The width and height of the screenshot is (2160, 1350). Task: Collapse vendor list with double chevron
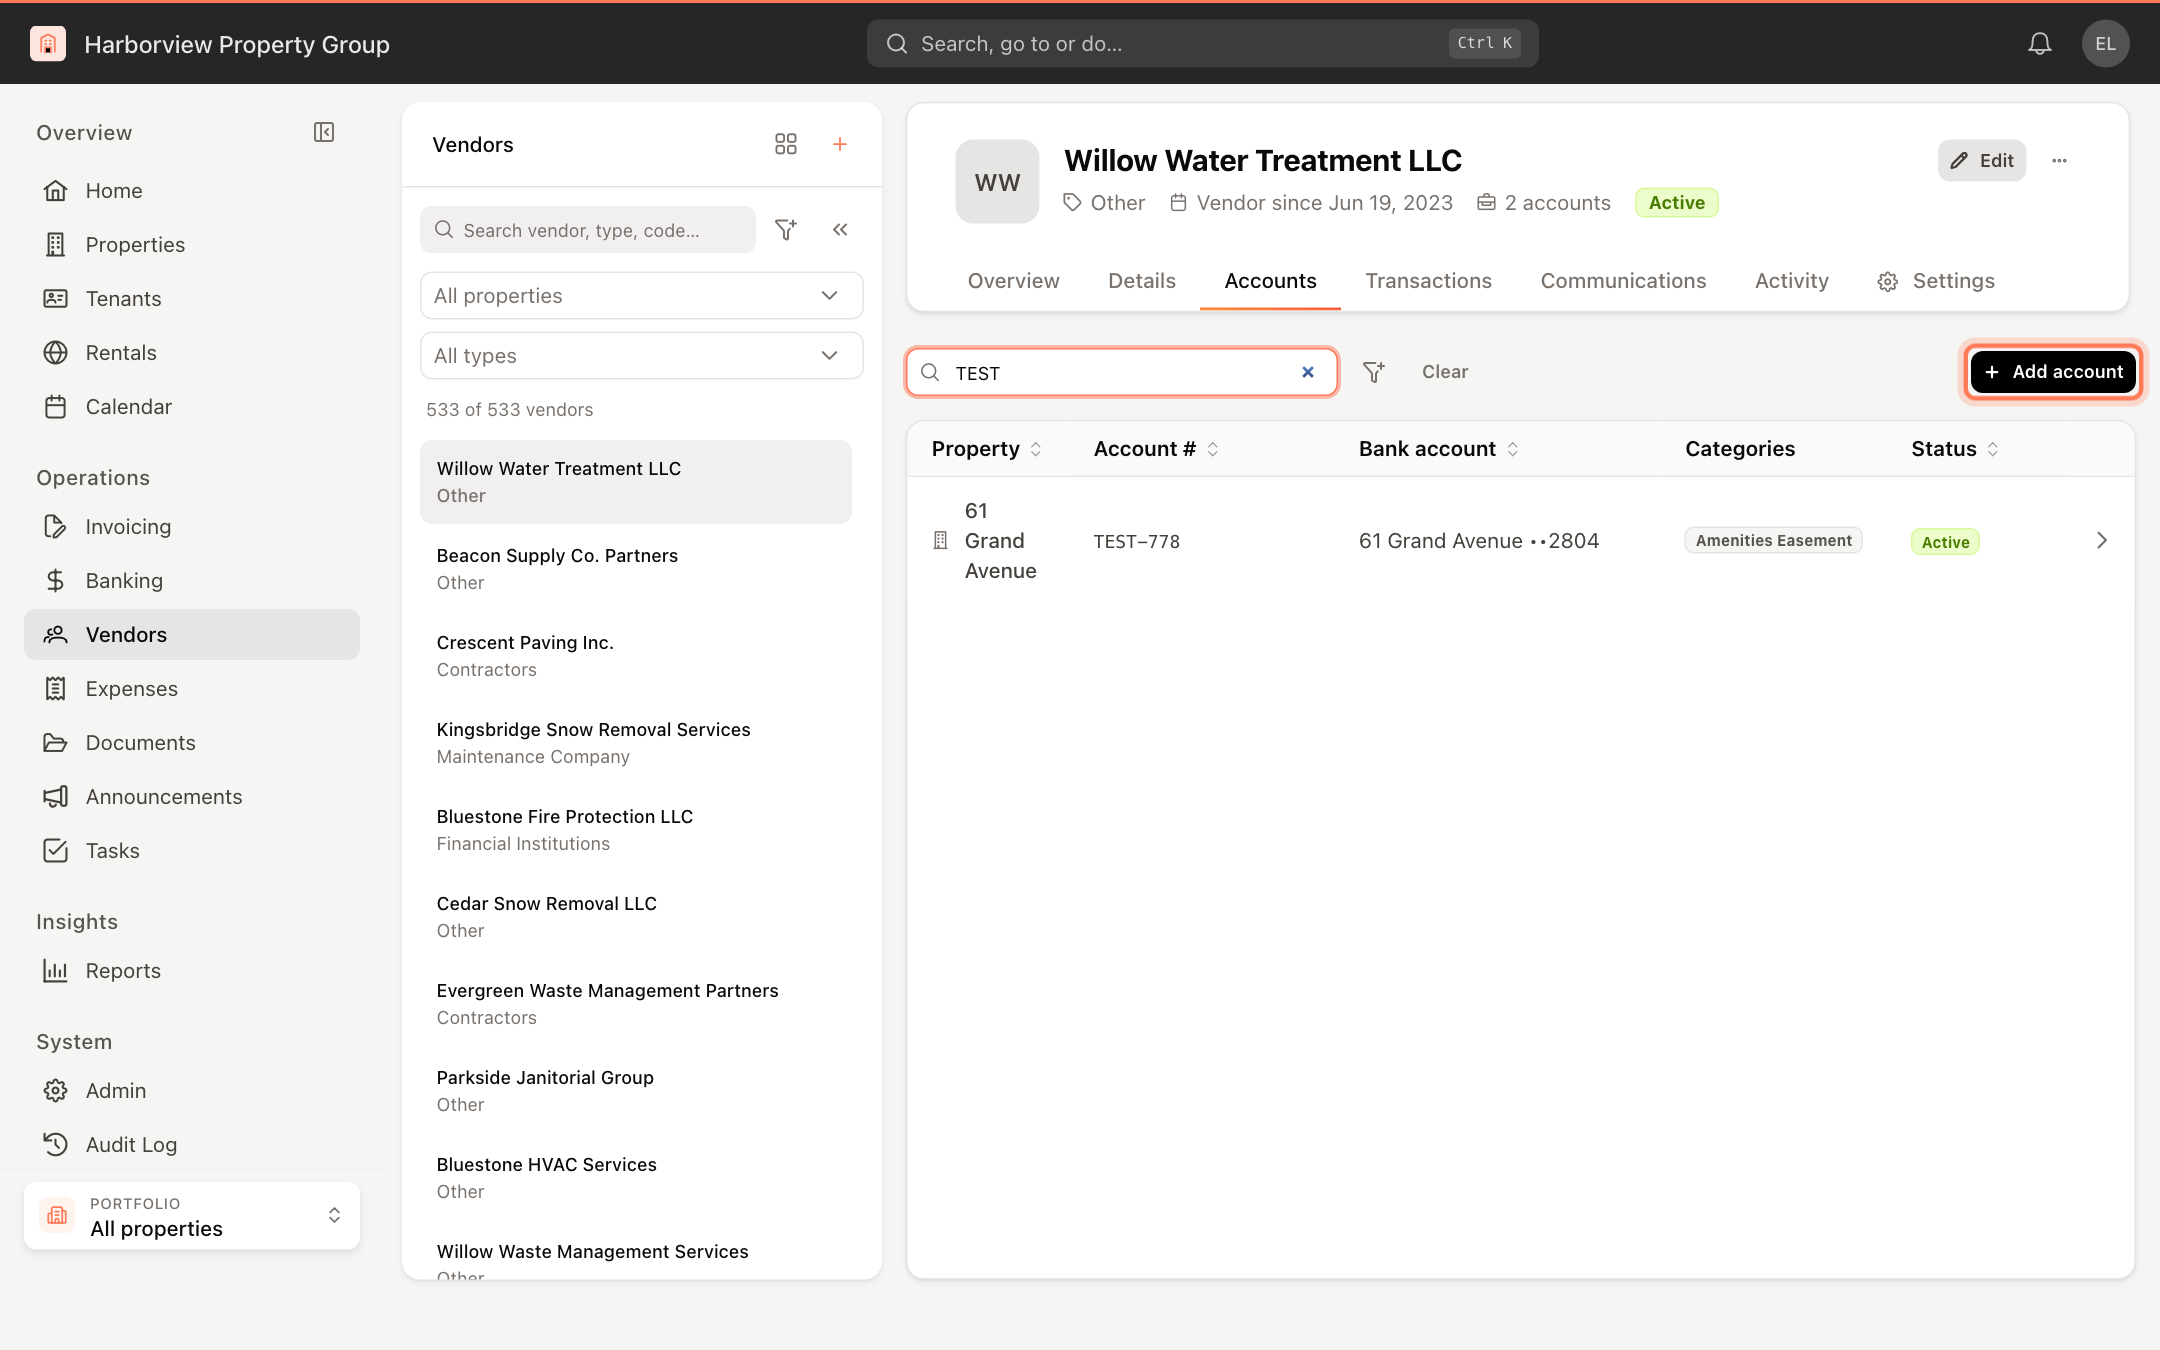pos(840,230)
